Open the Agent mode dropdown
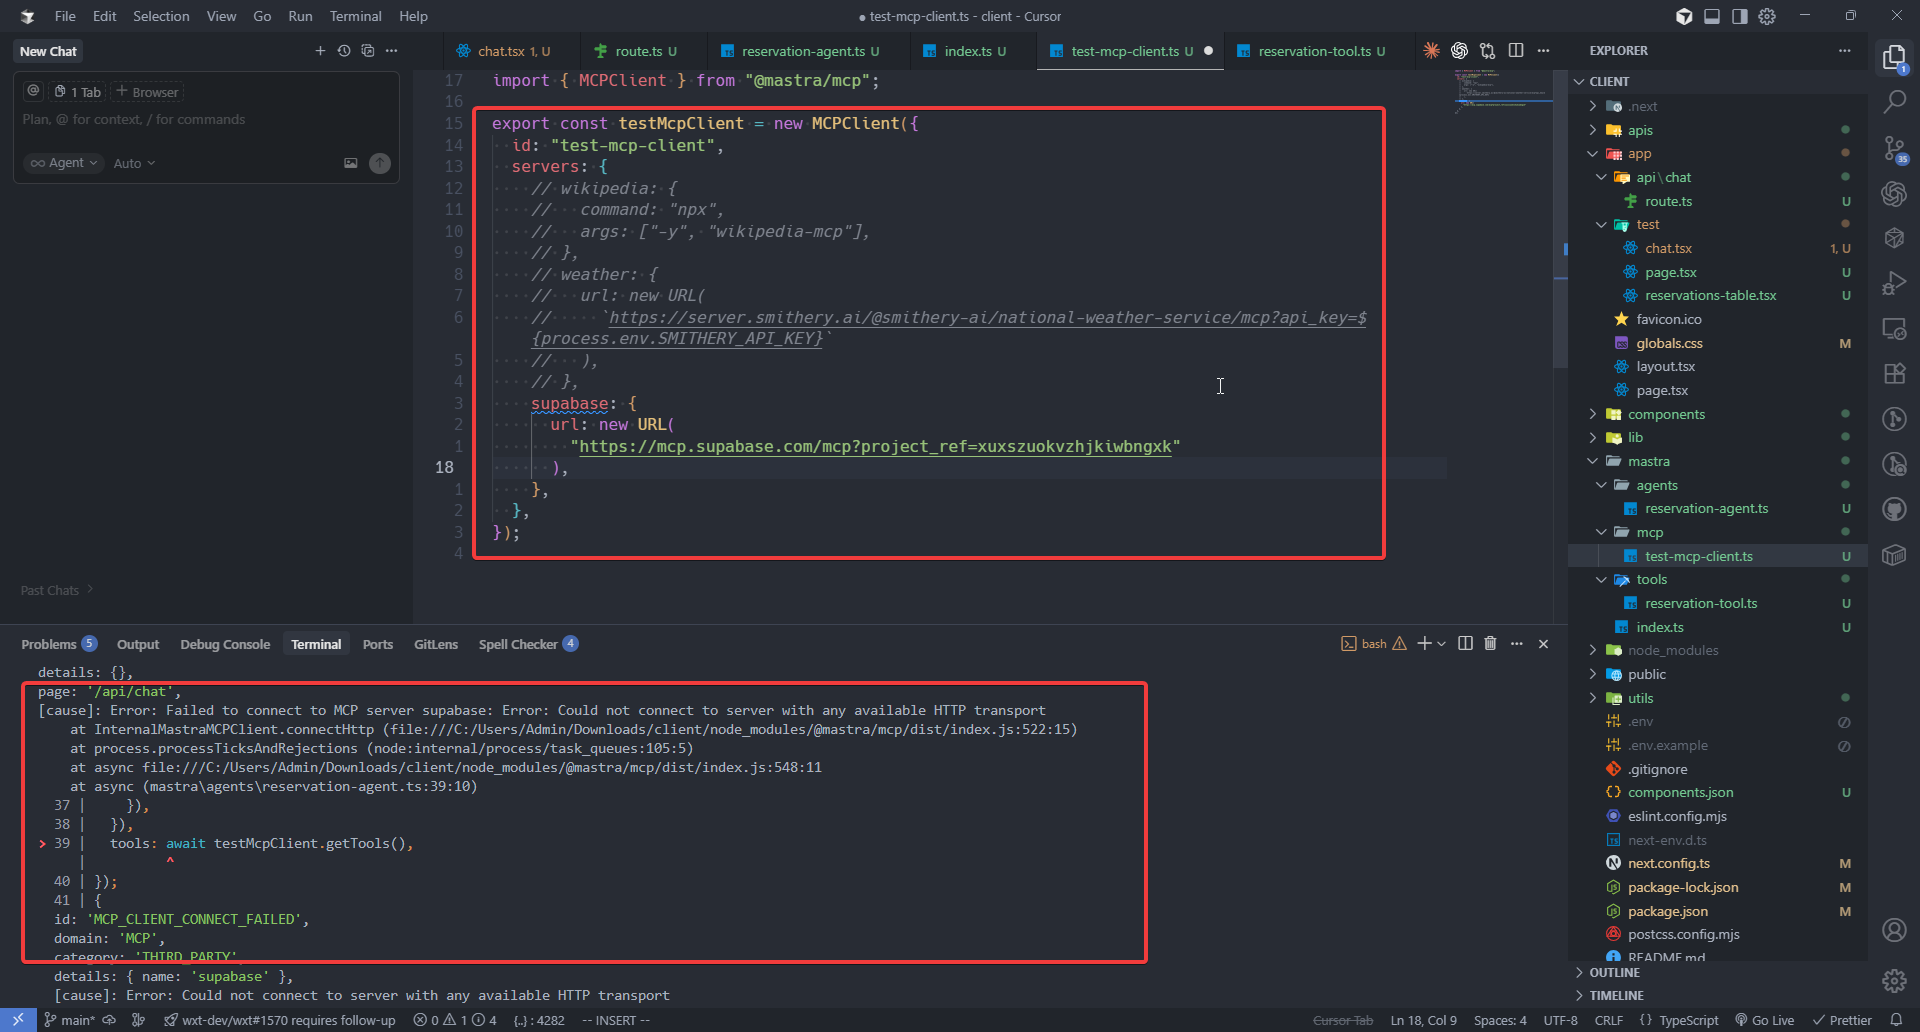This screenshot has width=1920, height=1032. 64,163
